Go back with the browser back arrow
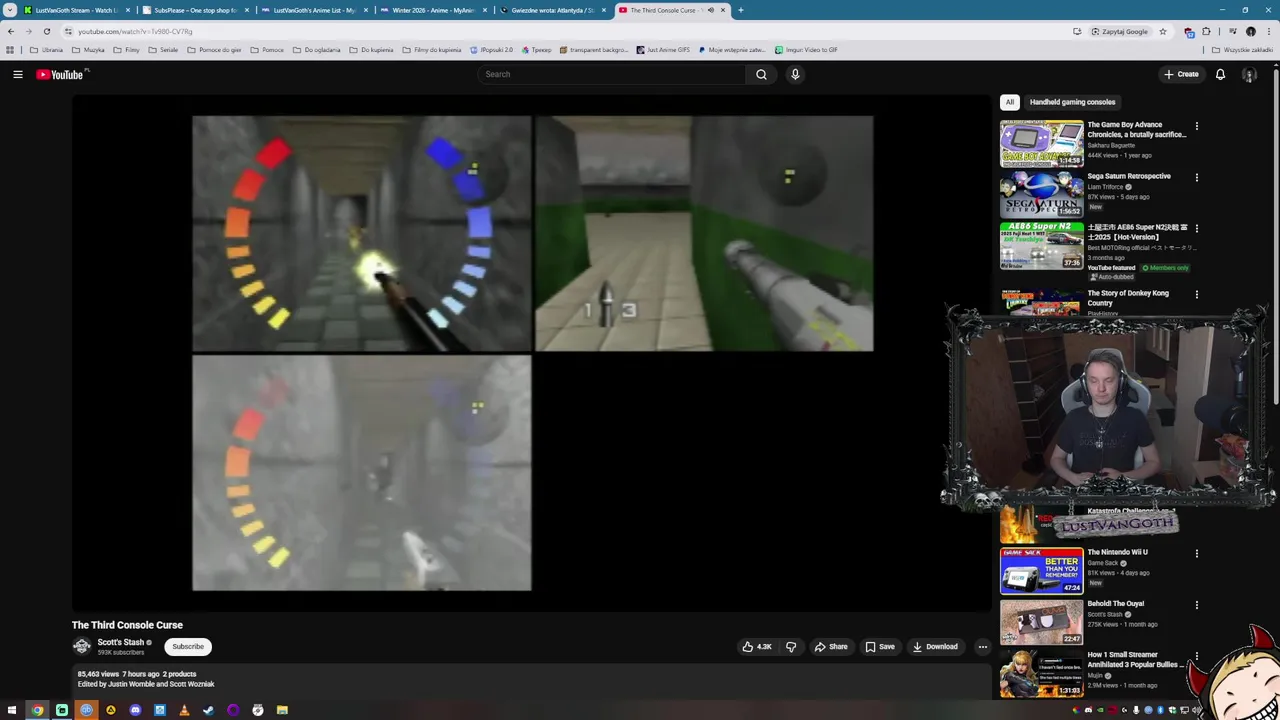The width and height of the screenshot is (1280, 720). coord(11,31)
